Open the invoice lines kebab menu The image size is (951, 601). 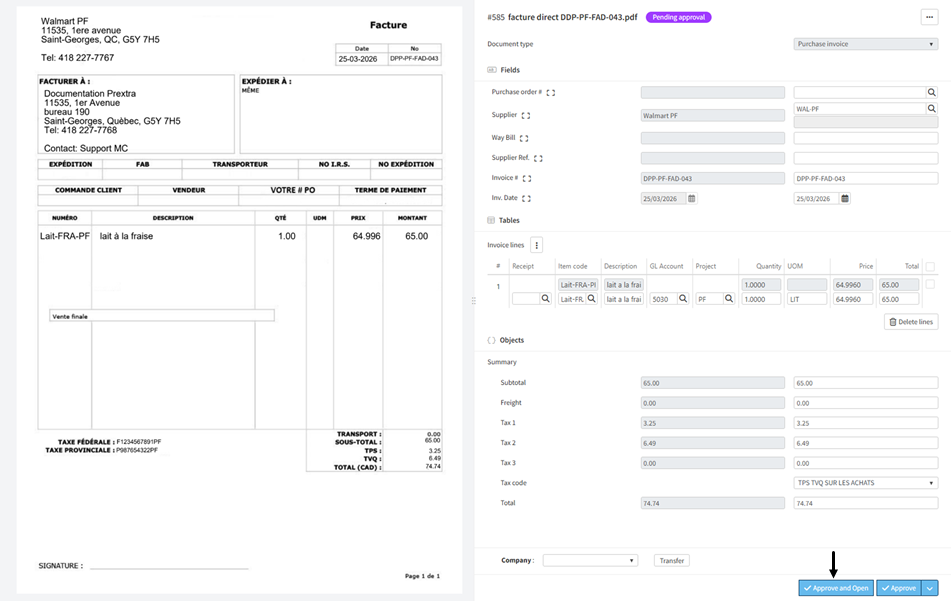tap(538, 246)
